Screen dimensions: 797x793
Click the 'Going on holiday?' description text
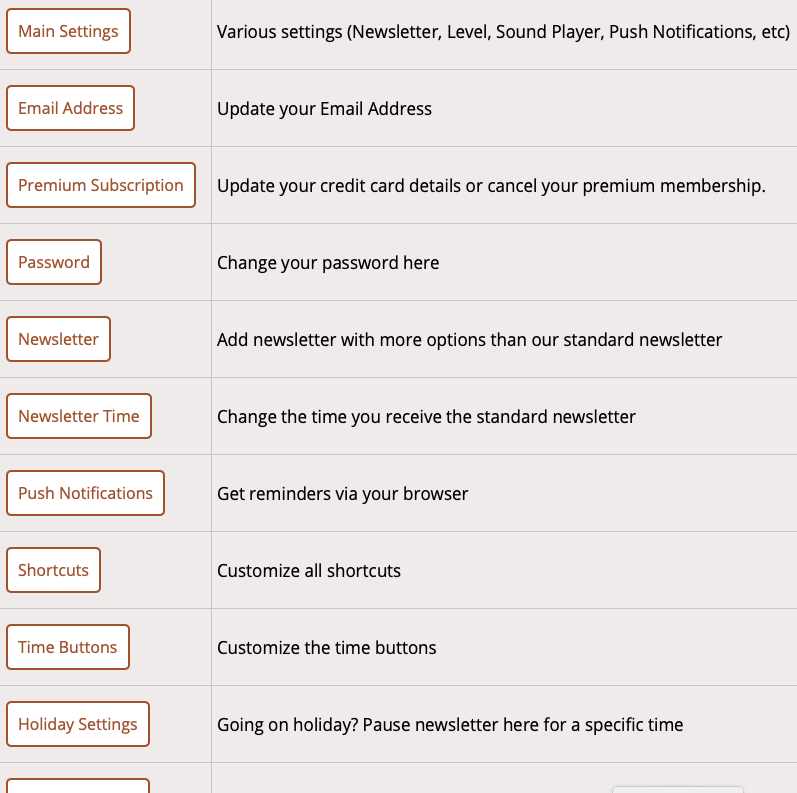tap(450, 724)
